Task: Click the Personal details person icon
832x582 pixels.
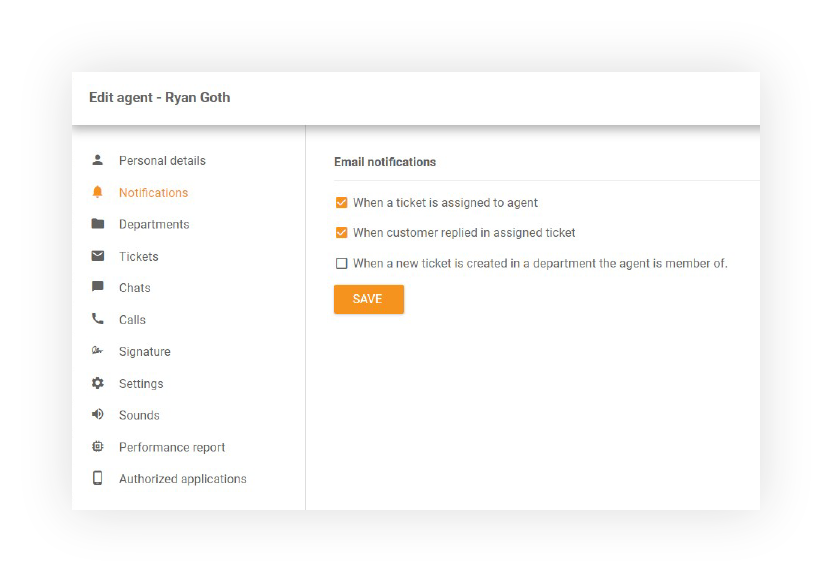Action: pos(97,160)
